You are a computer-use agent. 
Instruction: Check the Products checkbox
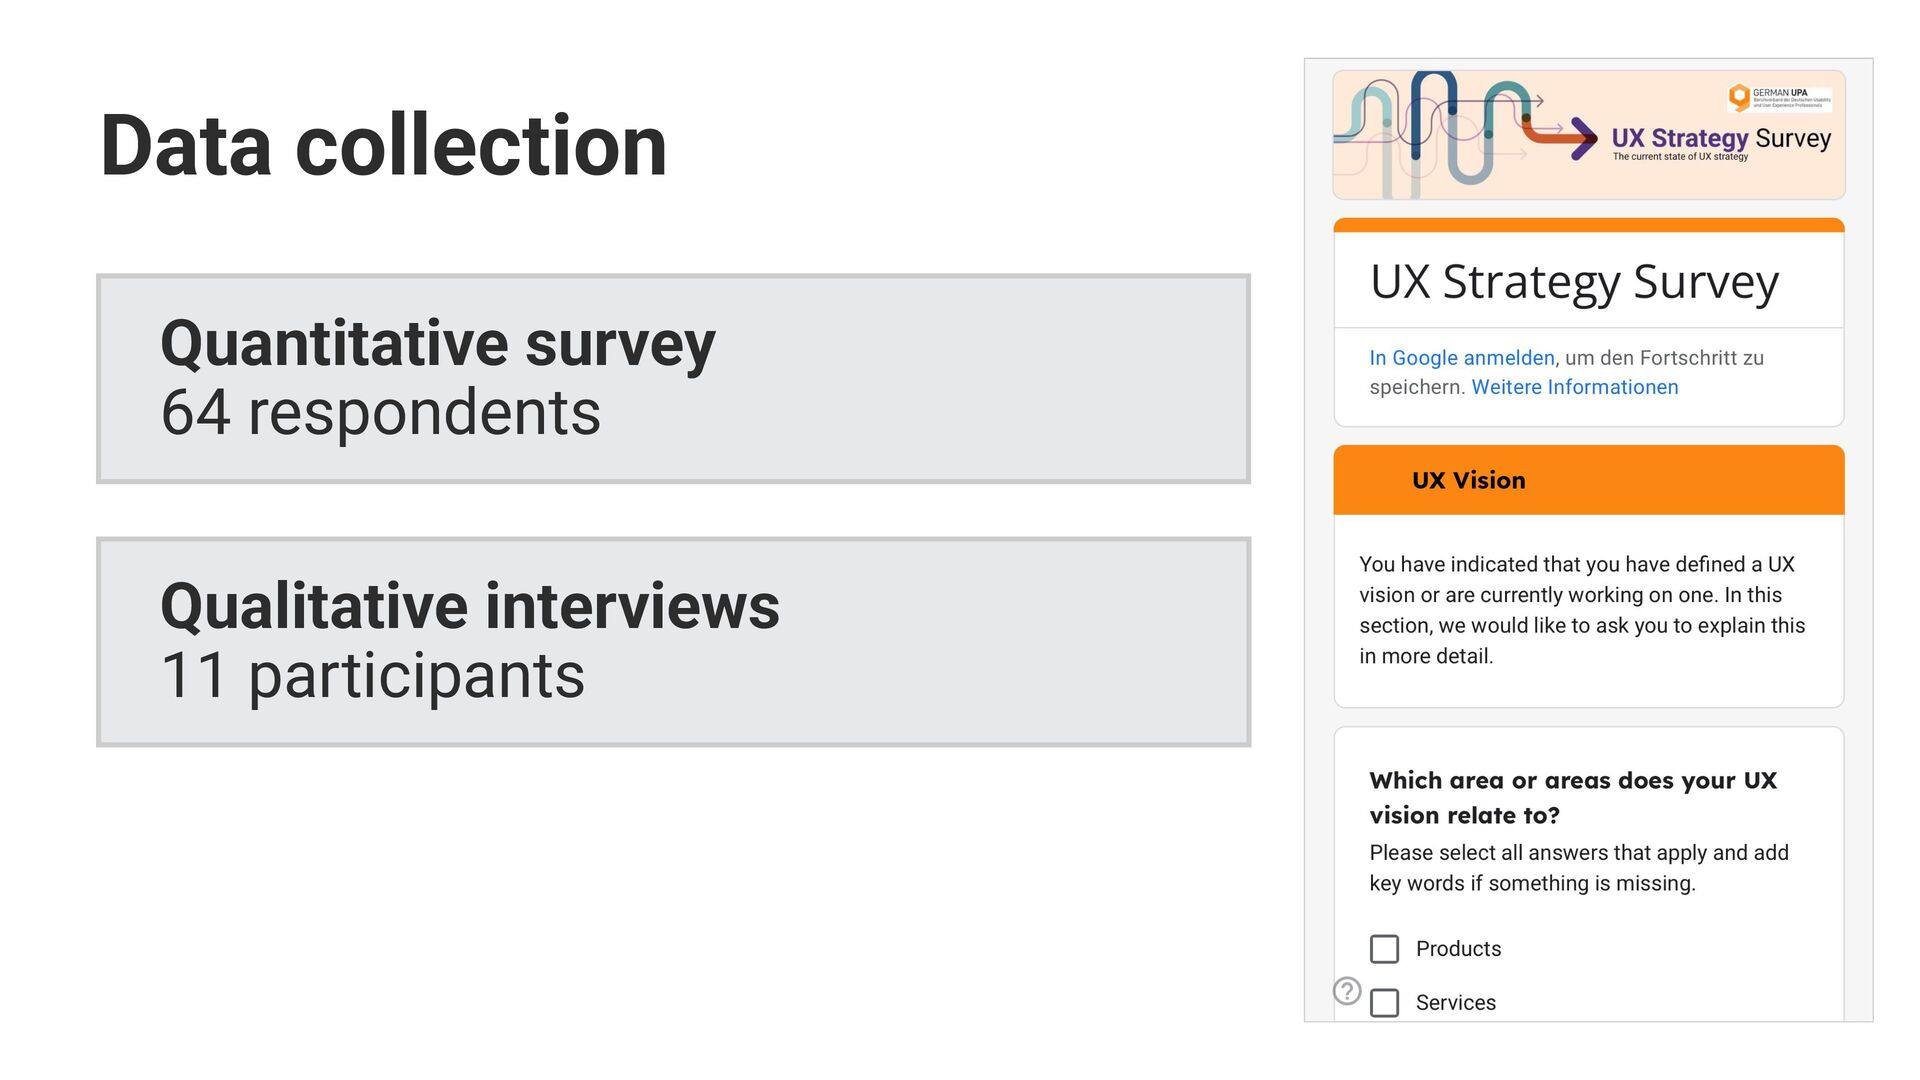point(1384,949)
